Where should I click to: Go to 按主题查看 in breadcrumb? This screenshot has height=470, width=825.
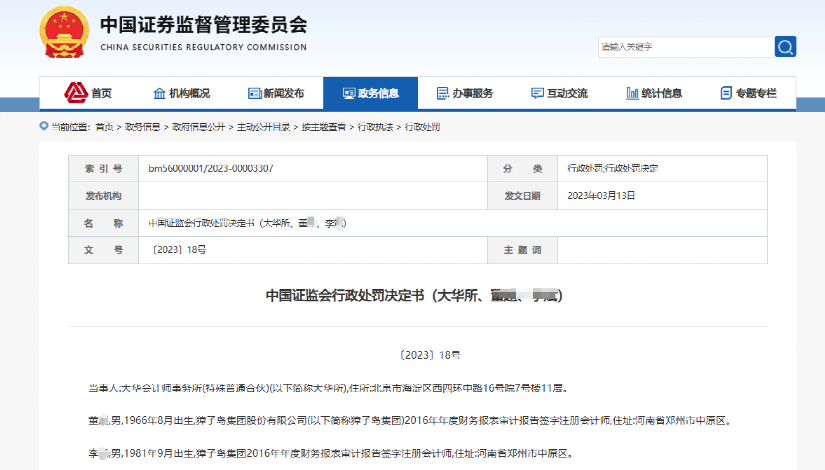(x=324, y=127)
